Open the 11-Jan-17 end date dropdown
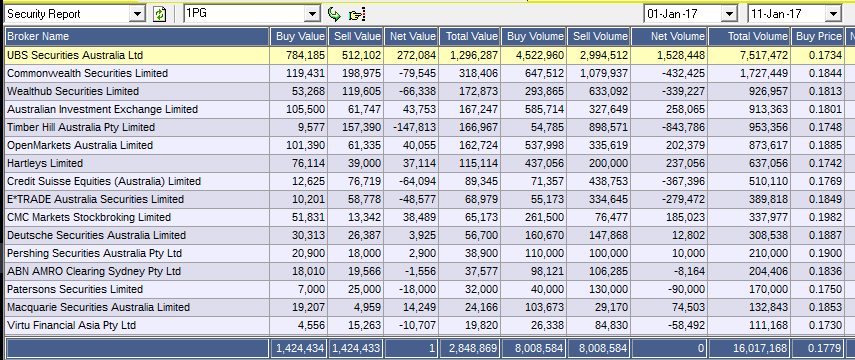This screenshot has height=360, width=855. [x=833, y=14]
